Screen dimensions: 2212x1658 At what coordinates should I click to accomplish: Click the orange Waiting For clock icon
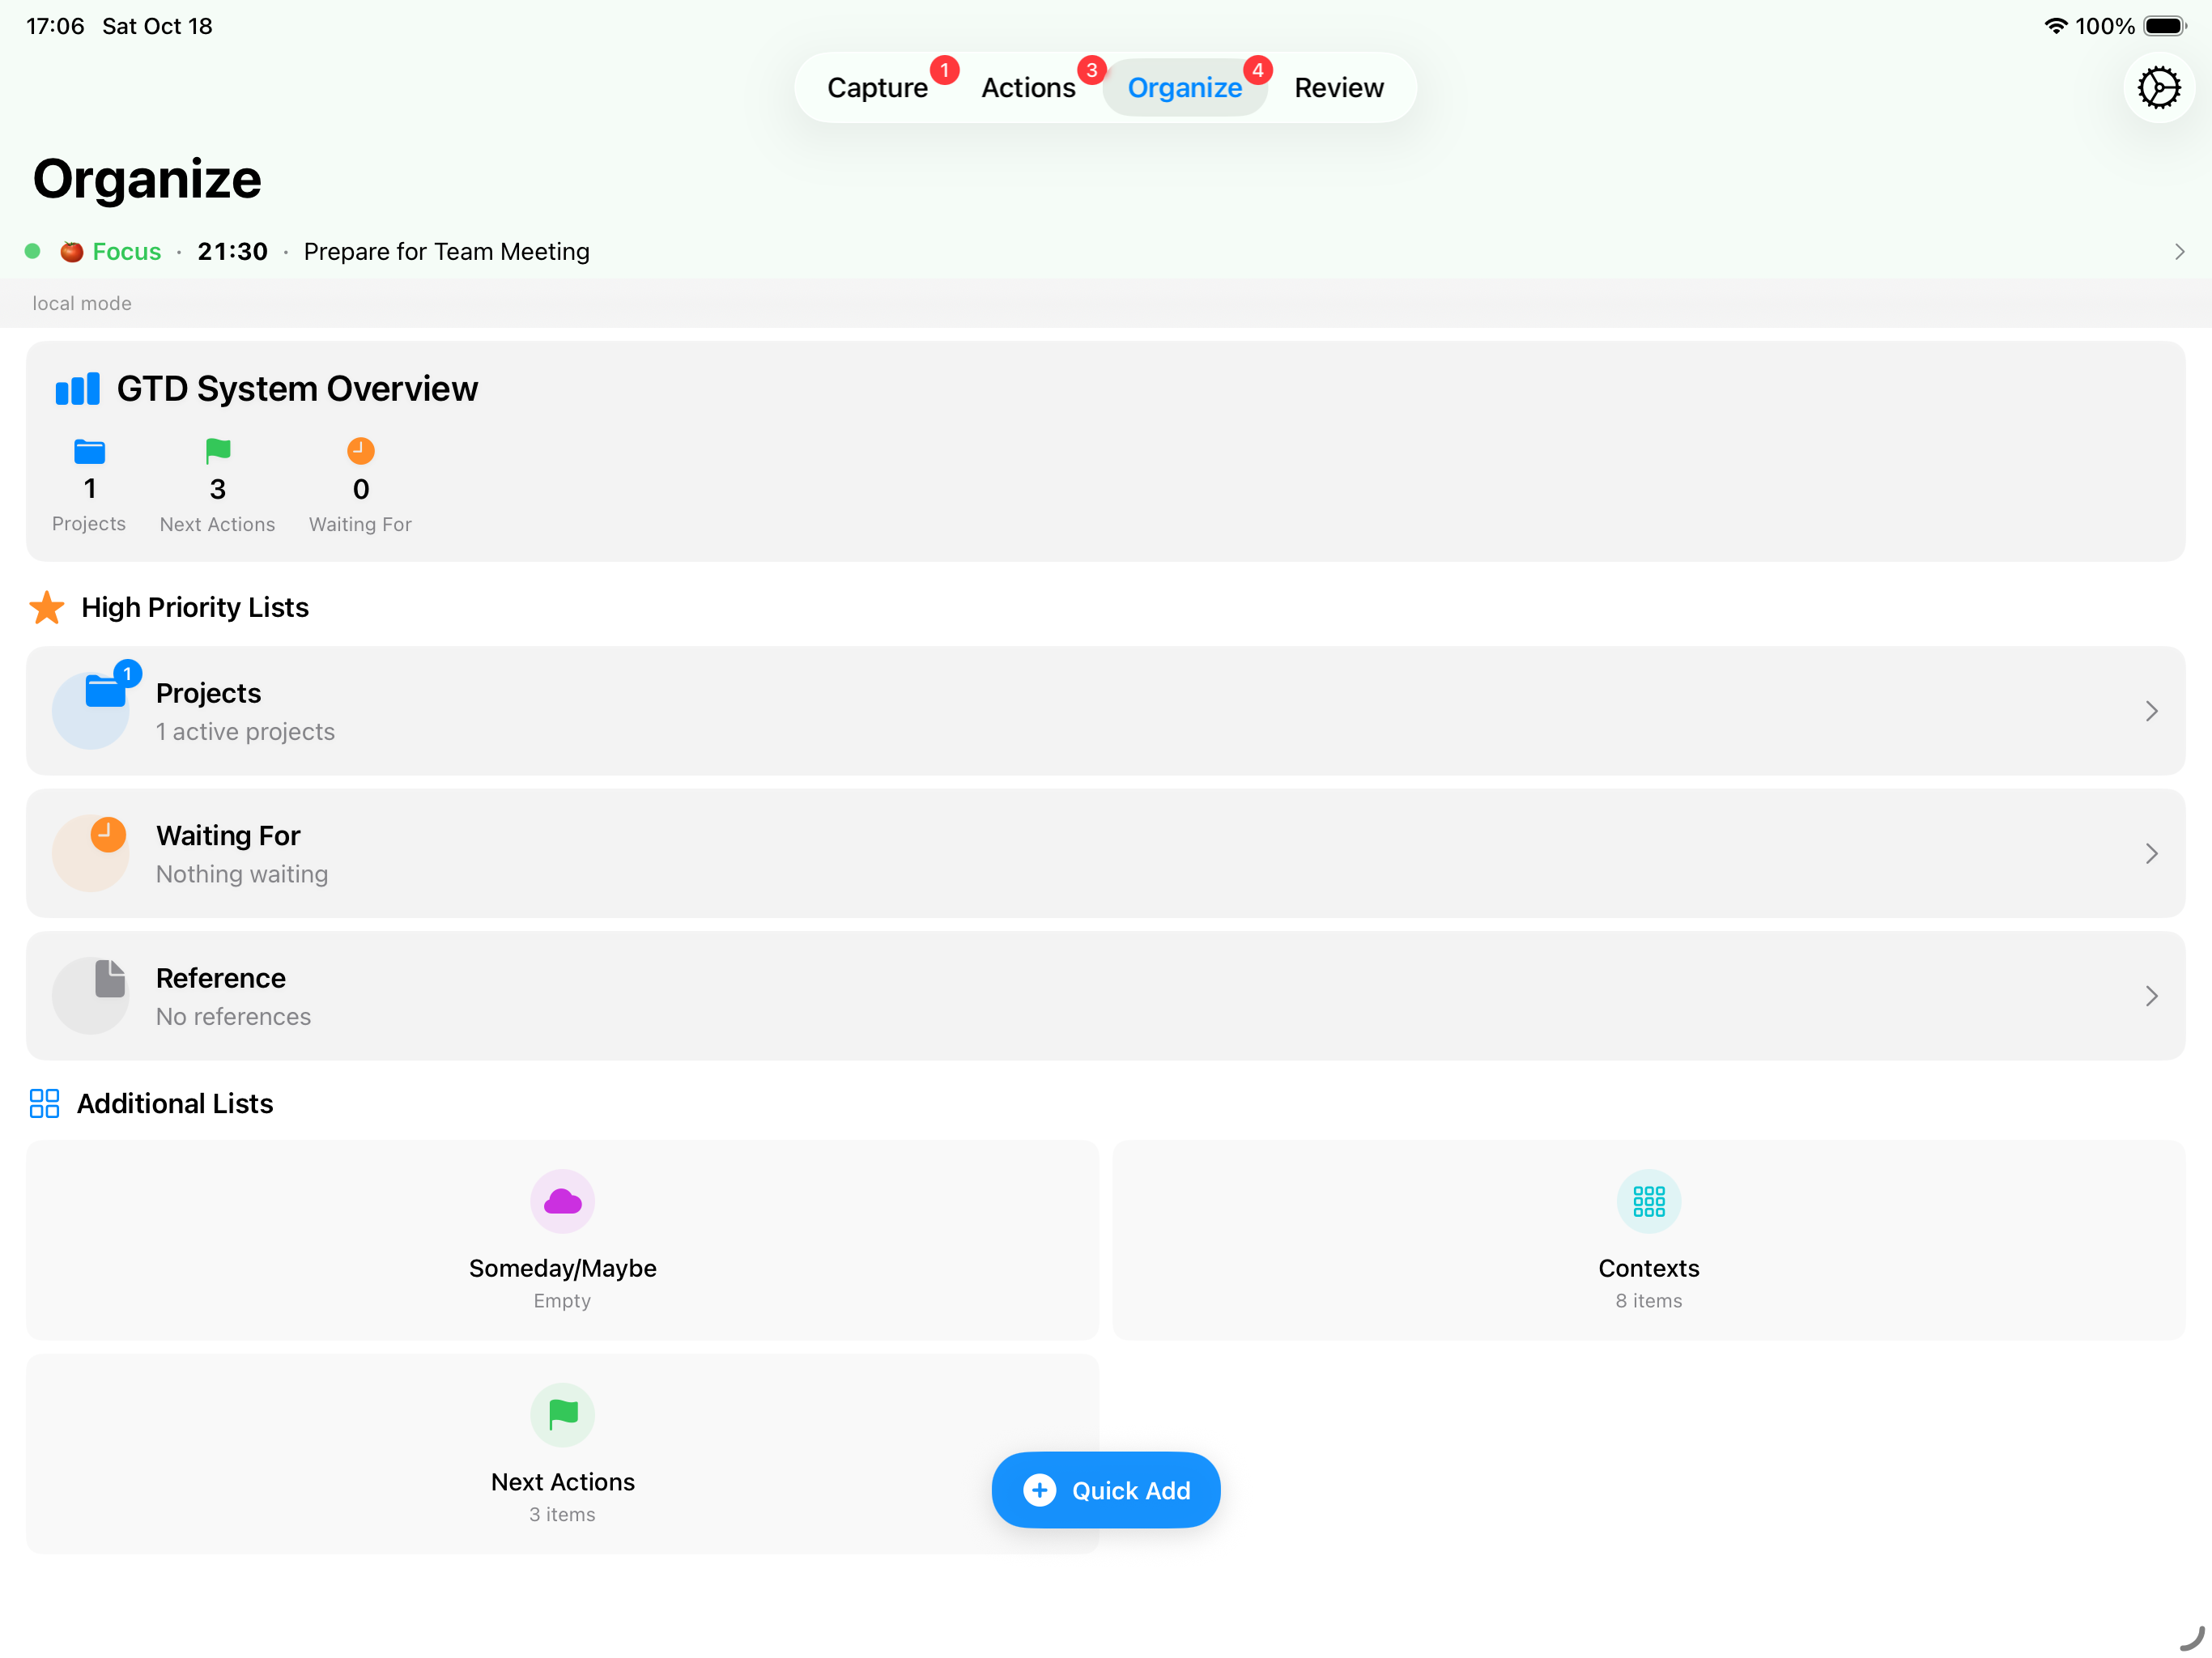[x=360, y=451]
